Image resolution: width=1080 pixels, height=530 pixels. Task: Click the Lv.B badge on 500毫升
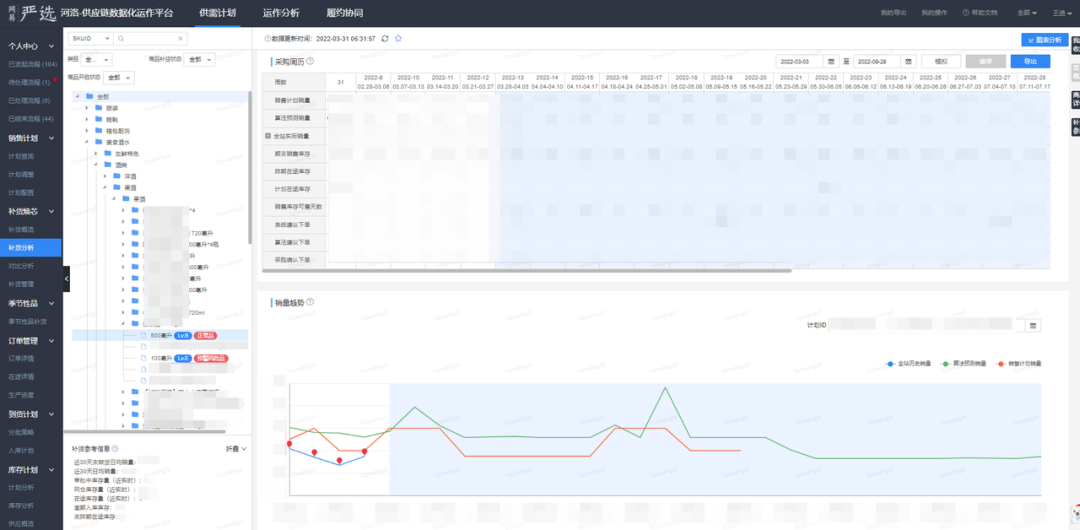(182, 336)
